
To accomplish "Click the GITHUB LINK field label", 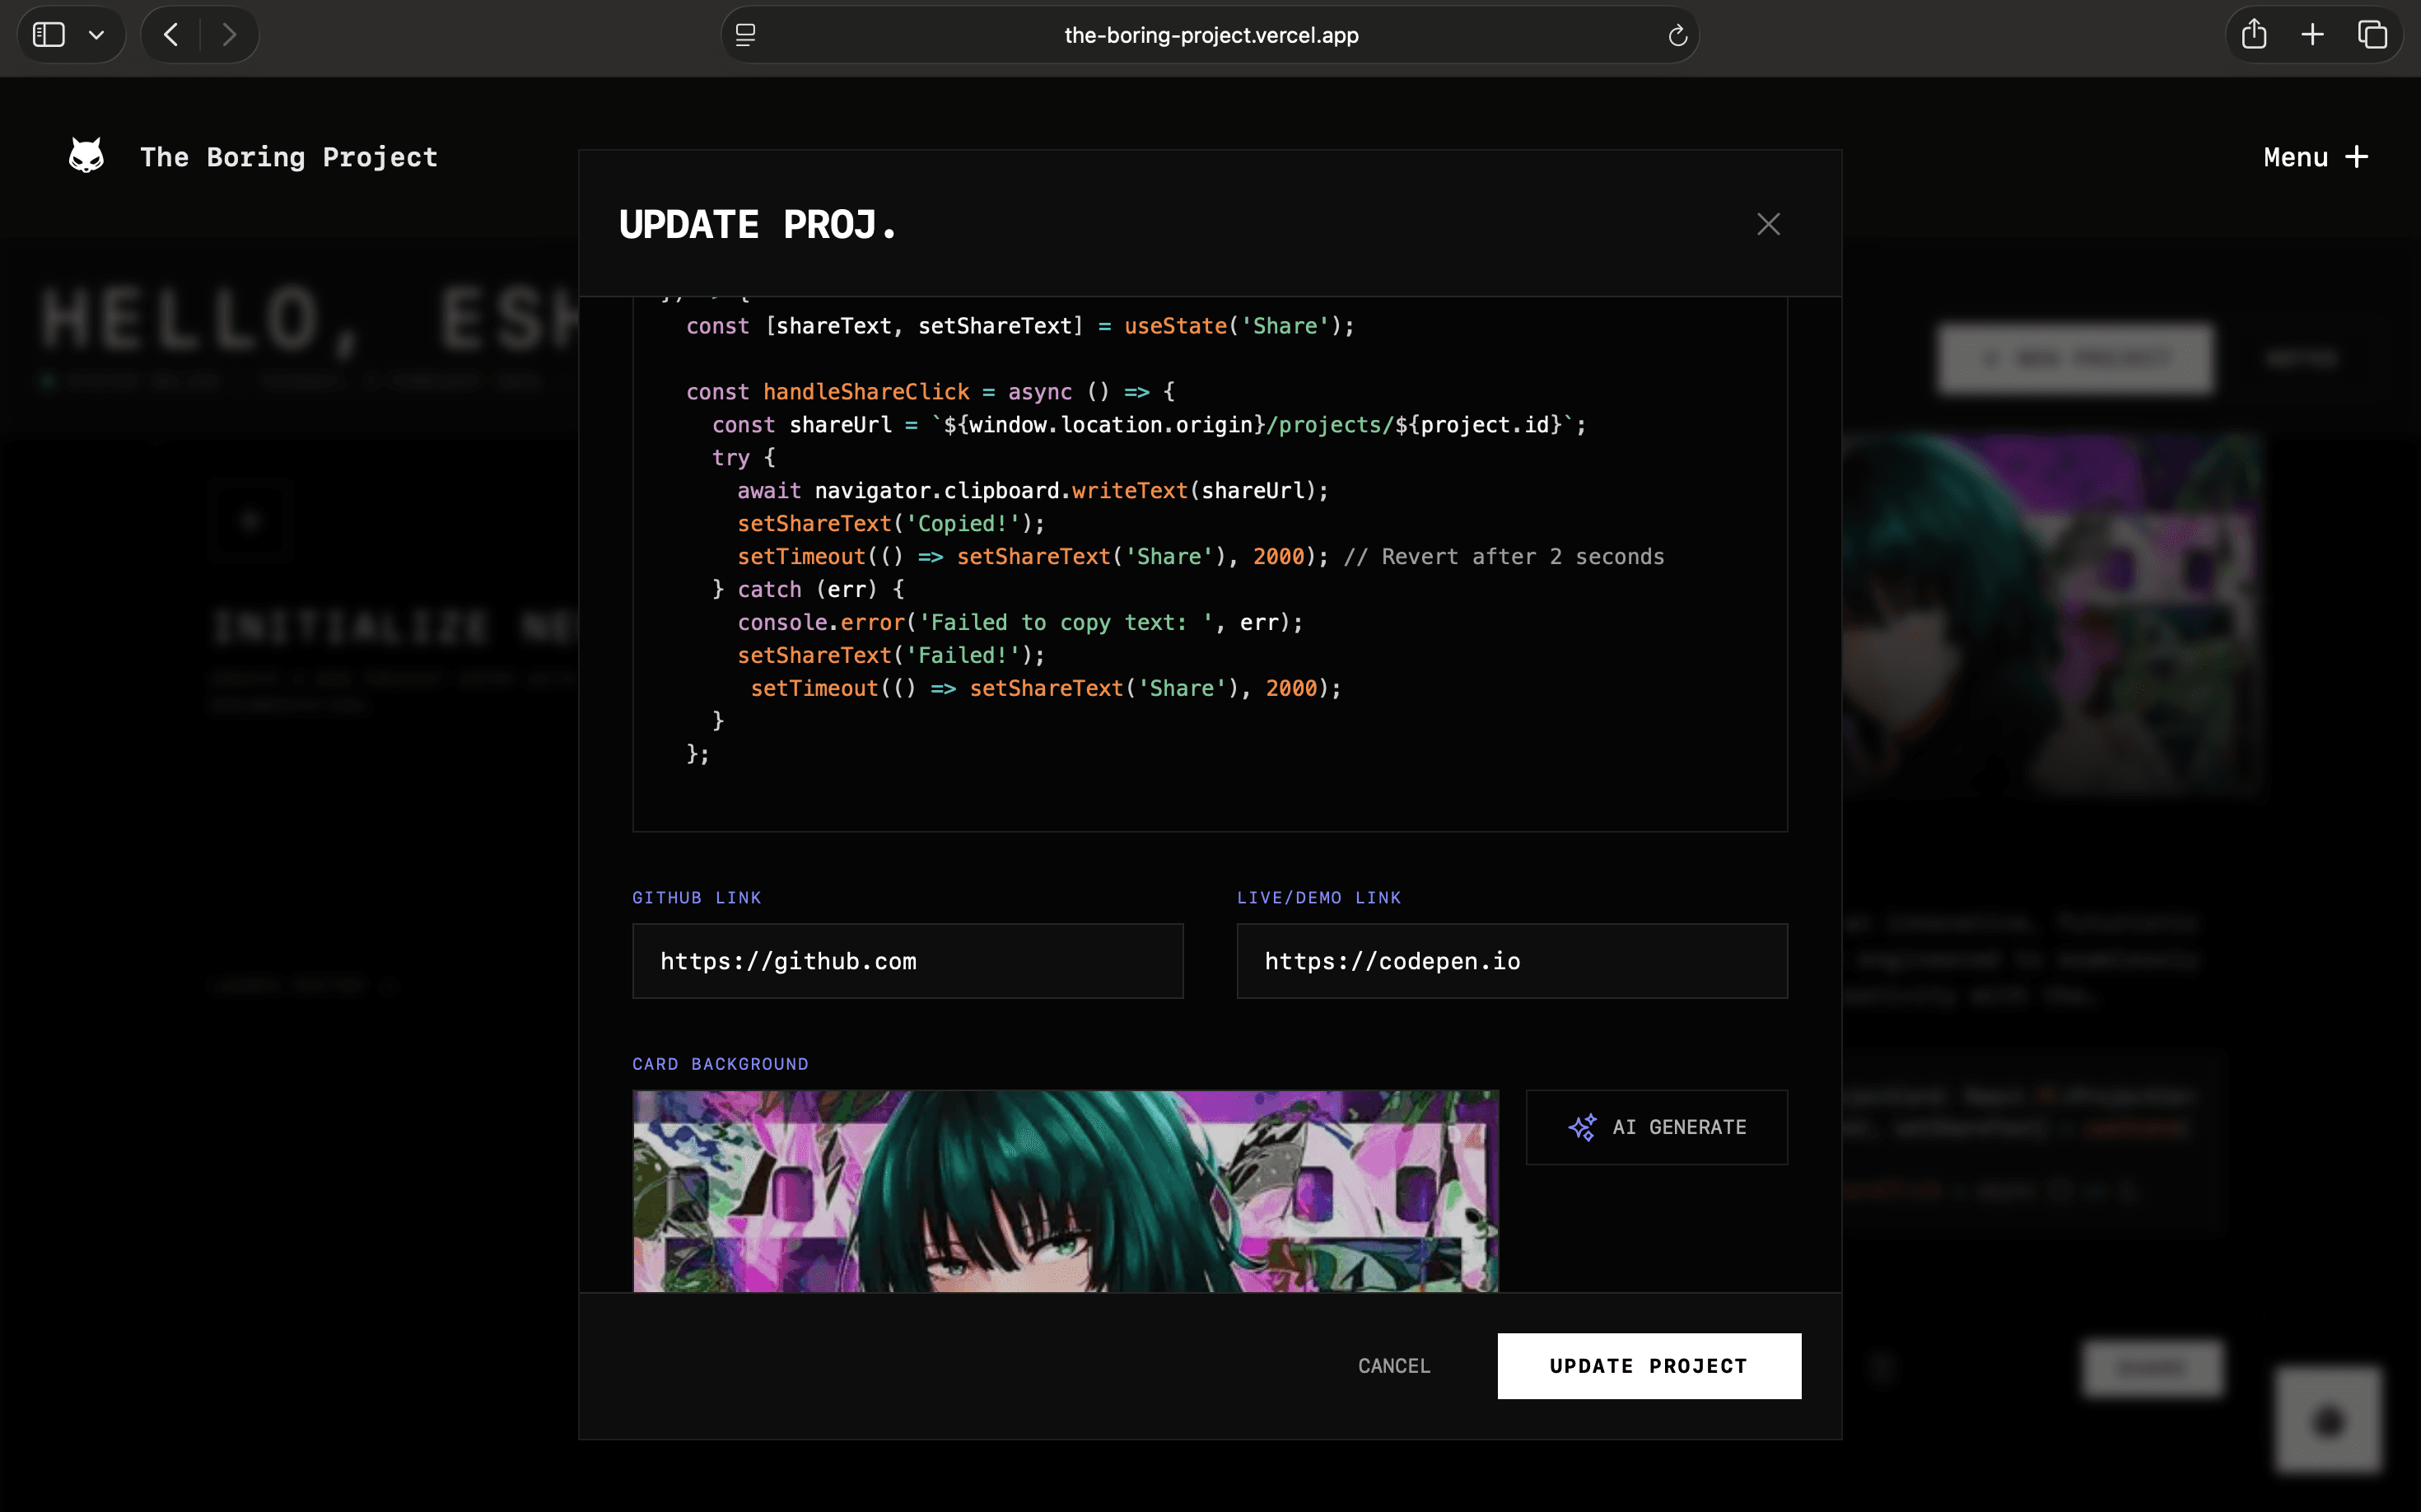I will [697, 898].
